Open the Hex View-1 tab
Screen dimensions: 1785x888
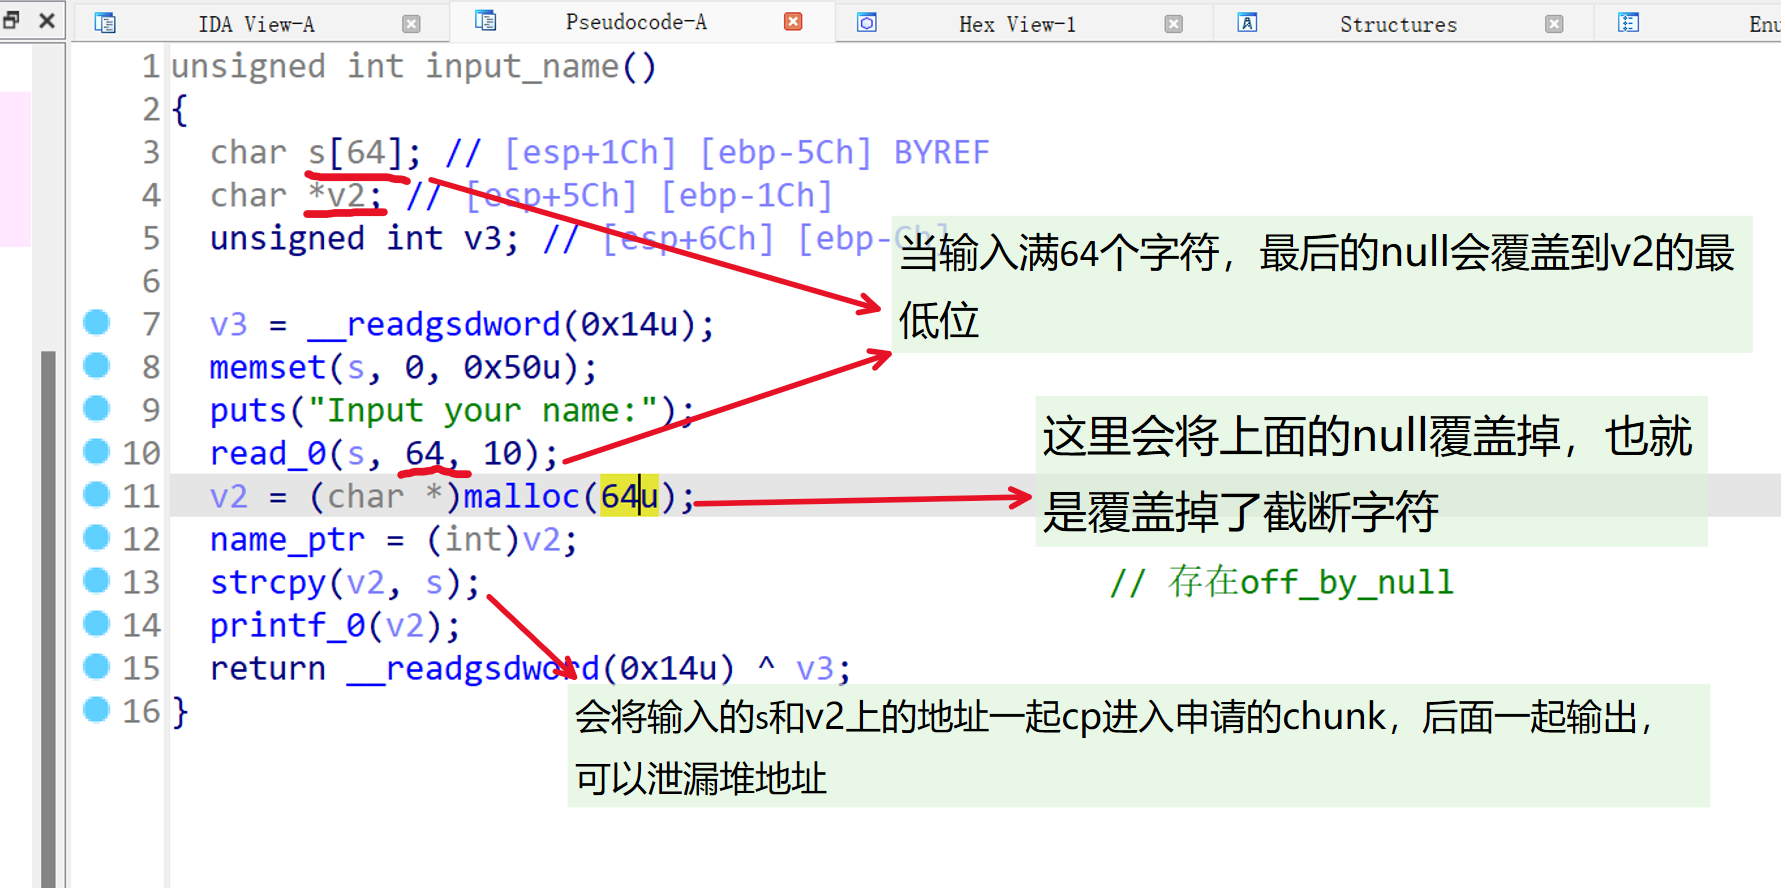point(1017,24)
